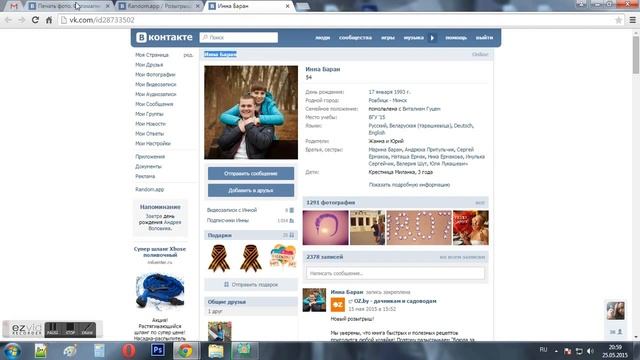
Task: Click the Написать сообщение wall input
Action: pos(396,273)
